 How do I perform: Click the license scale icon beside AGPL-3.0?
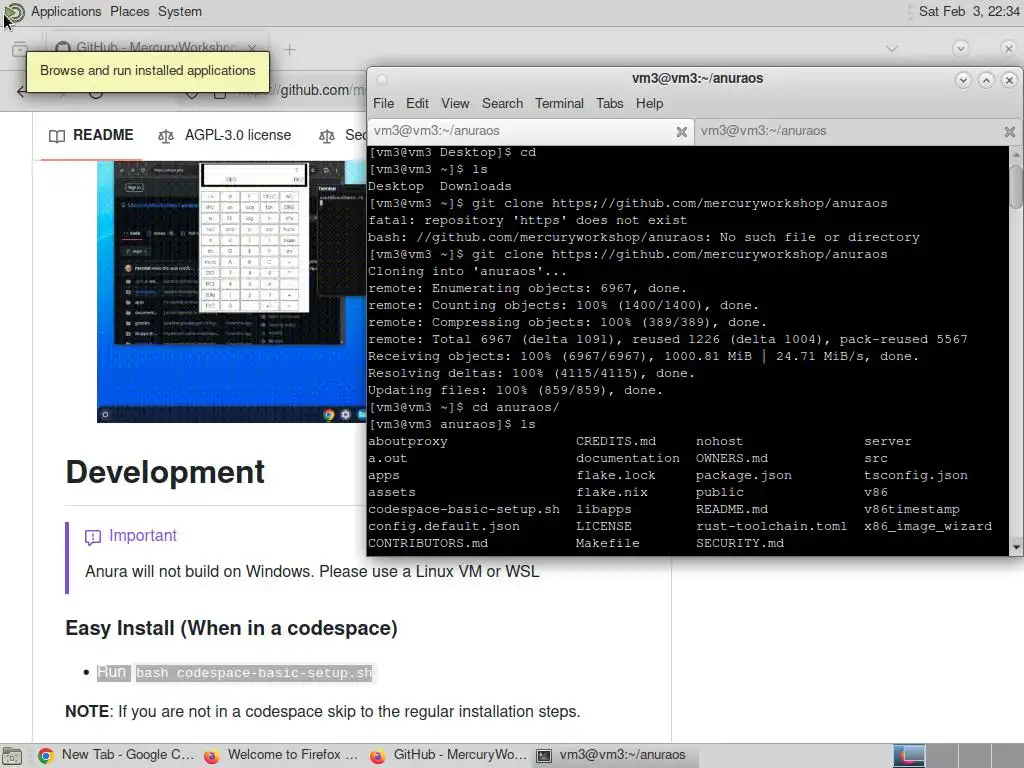pos(166,136)
